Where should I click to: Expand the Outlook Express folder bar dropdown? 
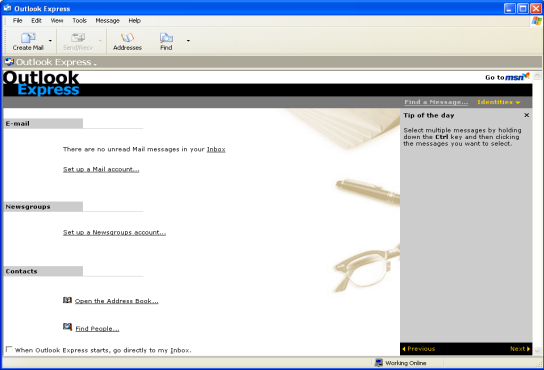pos(95,64)
